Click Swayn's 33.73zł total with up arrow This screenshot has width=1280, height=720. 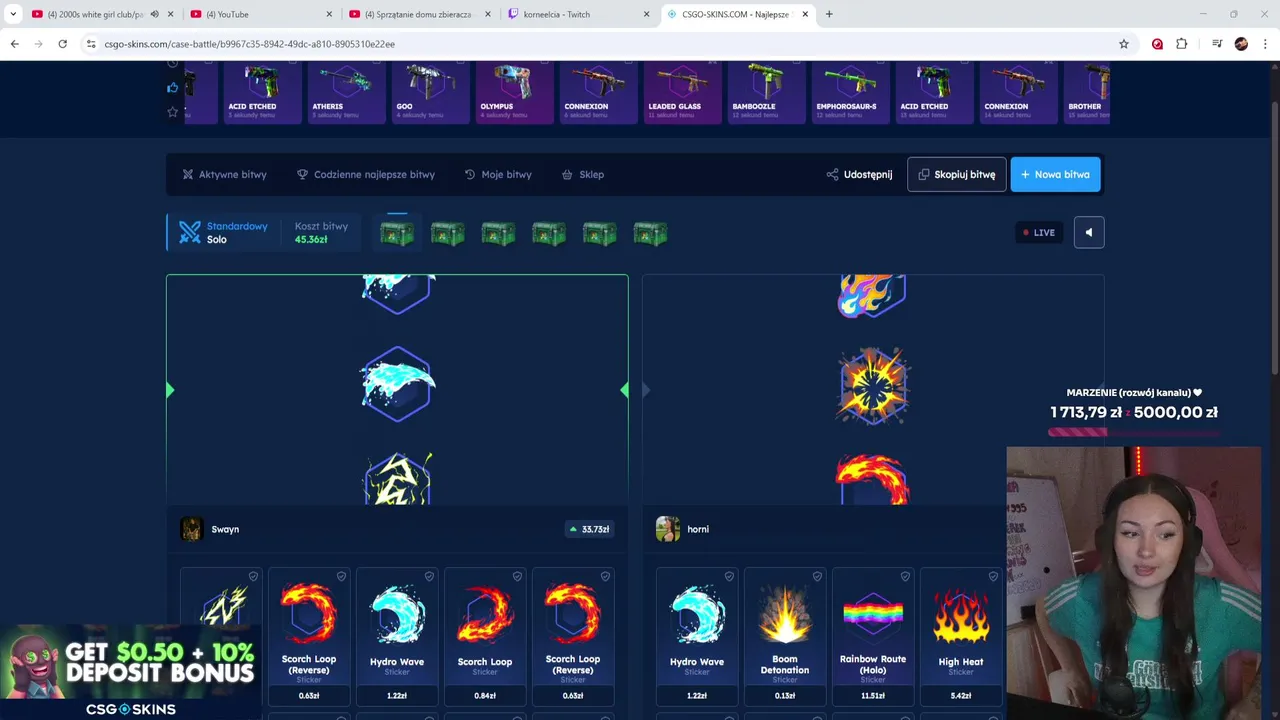click(589, 529)
